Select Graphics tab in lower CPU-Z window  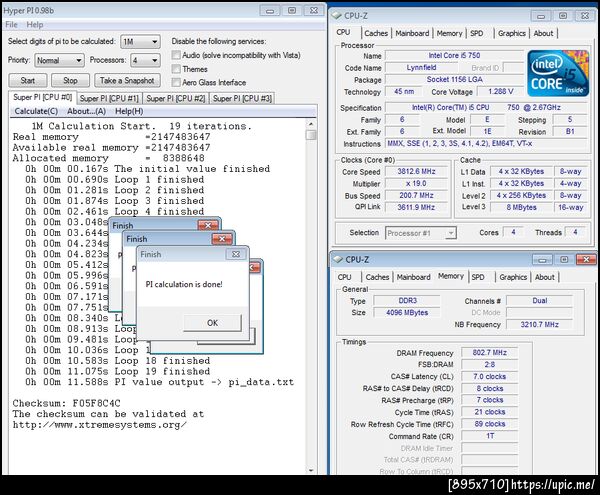pyautogui.click(x=513, y=277)
